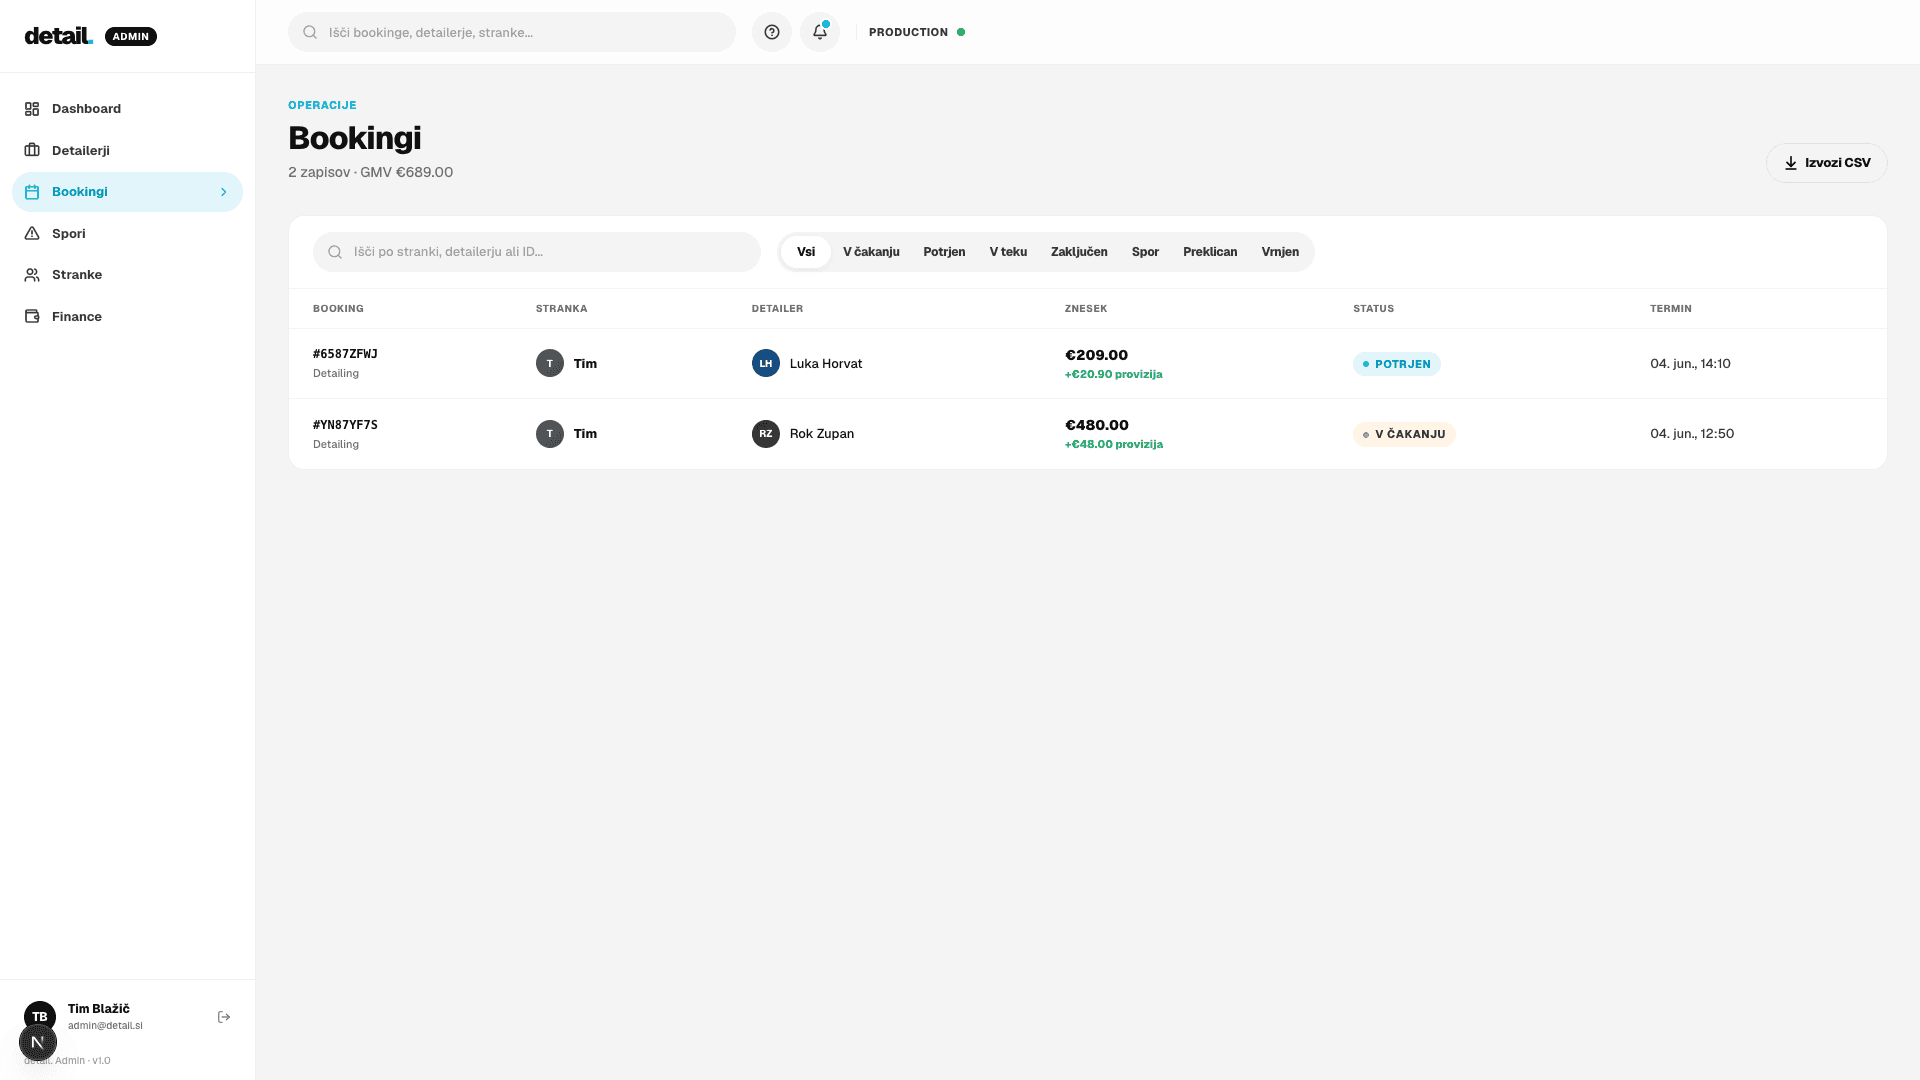Click the Bookingi calendar icon
The image size is (1920, 1080).
(x=32, y=191)
